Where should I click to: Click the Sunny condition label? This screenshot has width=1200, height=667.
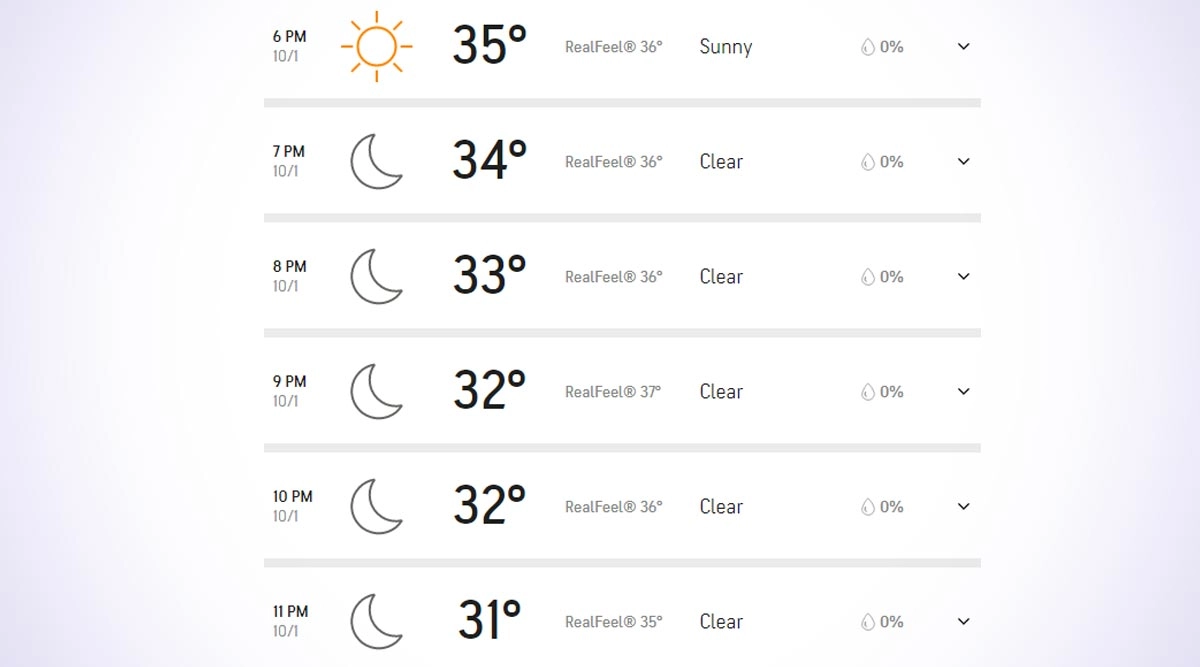[725, 47]
